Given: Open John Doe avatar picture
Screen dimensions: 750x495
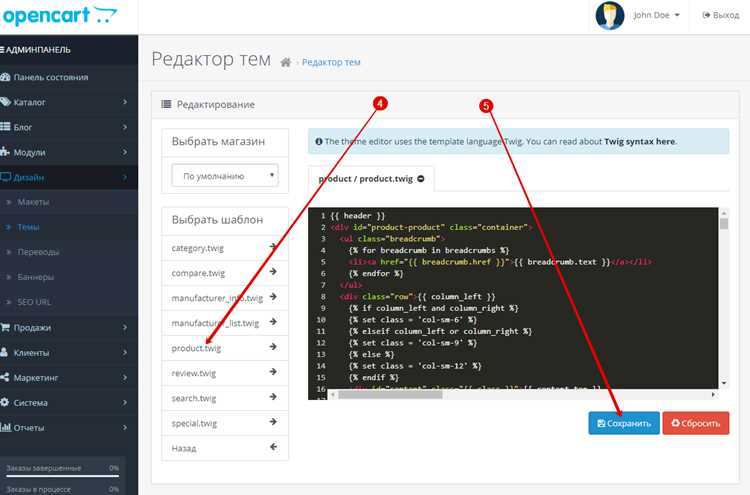Looking at the screenshot, I should 609,16.
